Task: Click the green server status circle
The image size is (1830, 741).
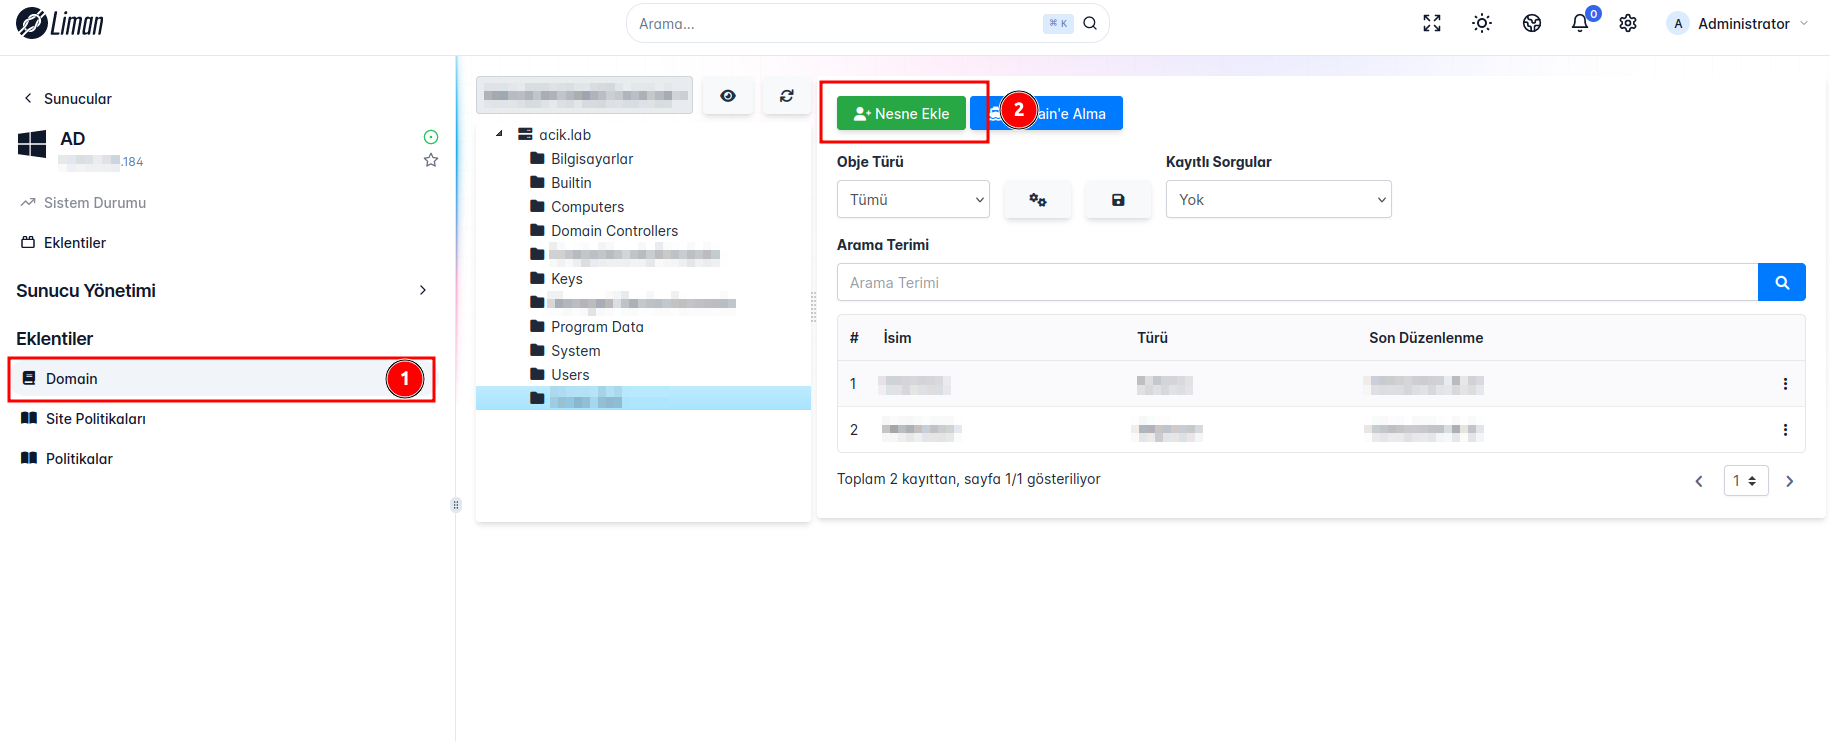Action: click(431, 137)
